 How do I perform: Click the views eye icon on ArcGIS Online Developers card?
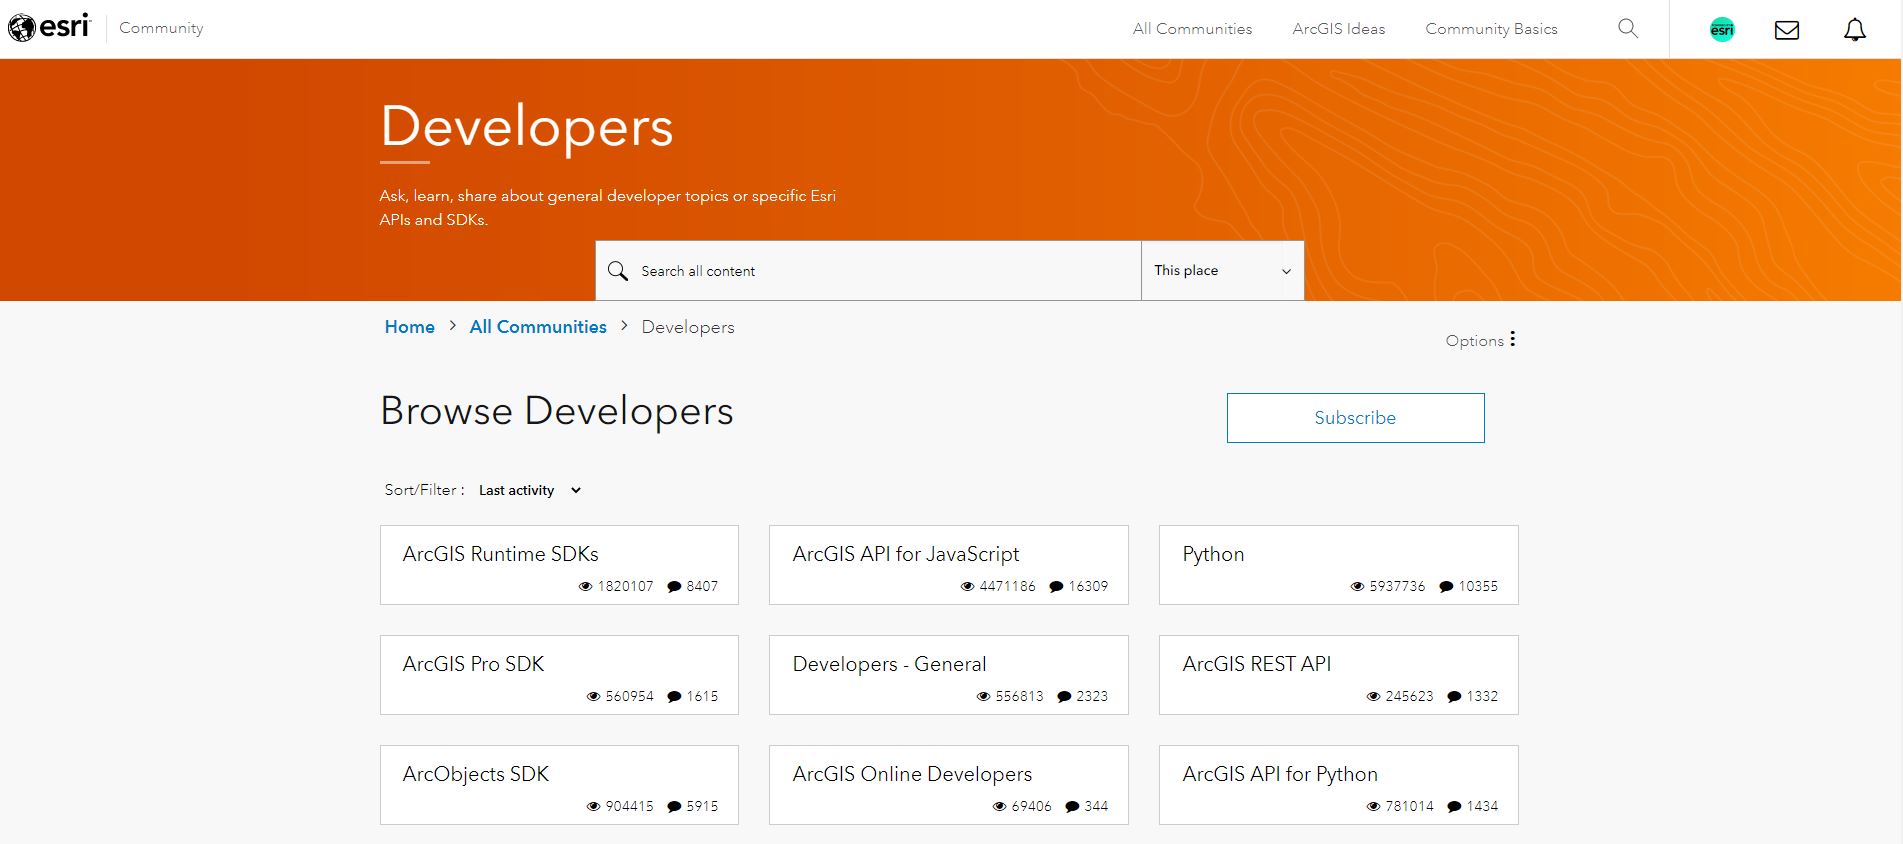[x=999, y=807]
